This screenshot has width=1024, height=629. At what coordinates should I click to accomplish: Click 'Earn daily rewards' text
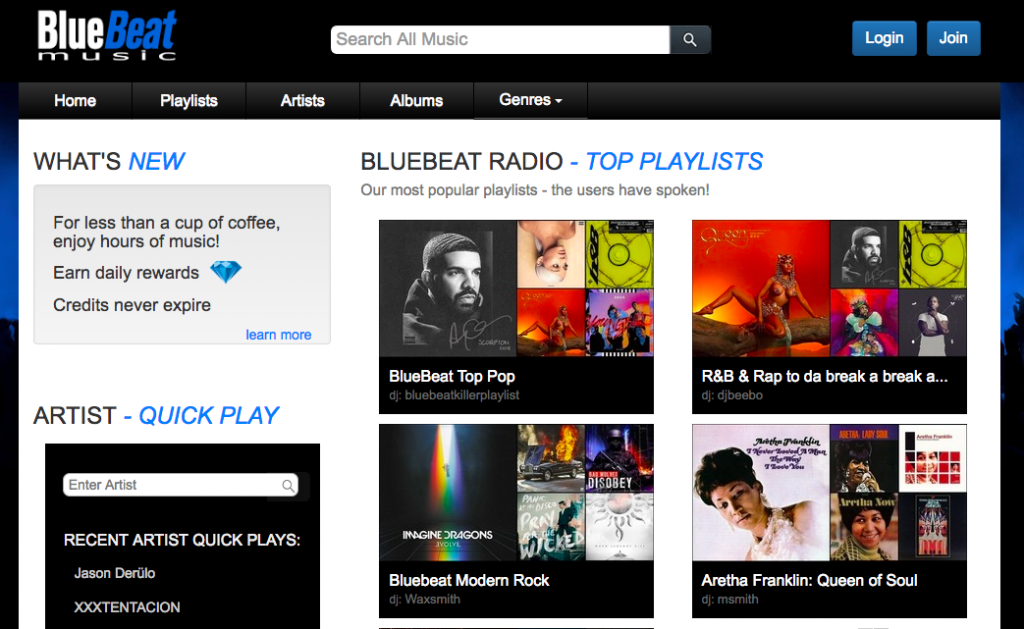click(x=126, y=272)
